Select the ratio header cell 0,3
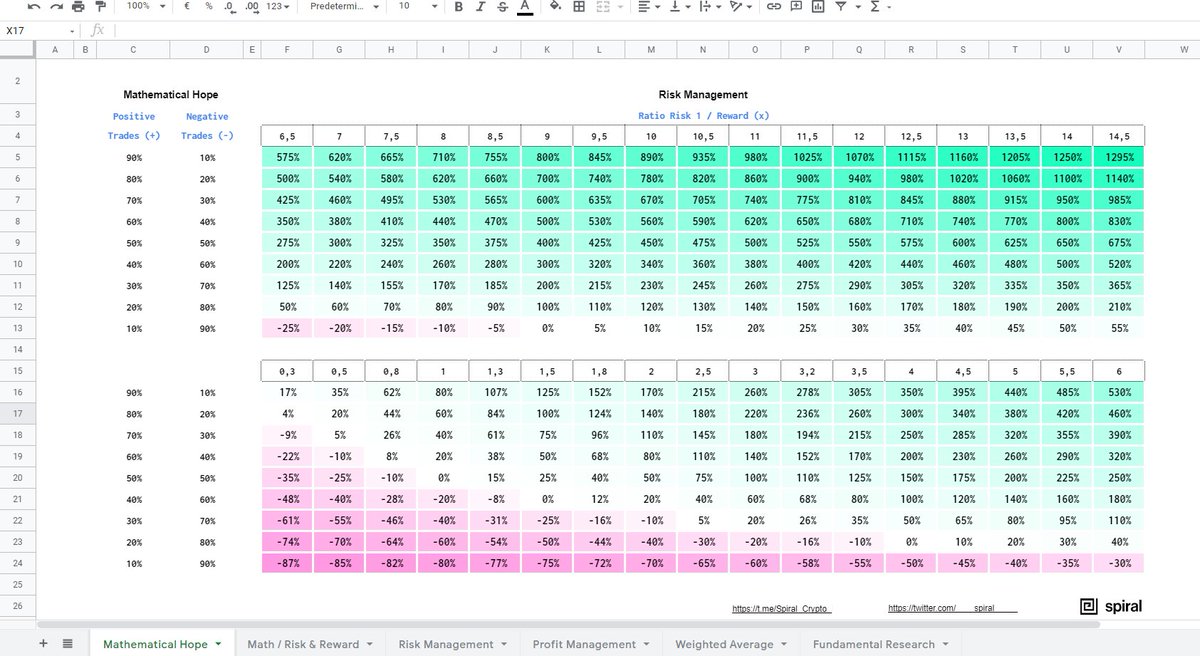The width and height of the screenshot is (1200, 656). (x=286, y=371)
